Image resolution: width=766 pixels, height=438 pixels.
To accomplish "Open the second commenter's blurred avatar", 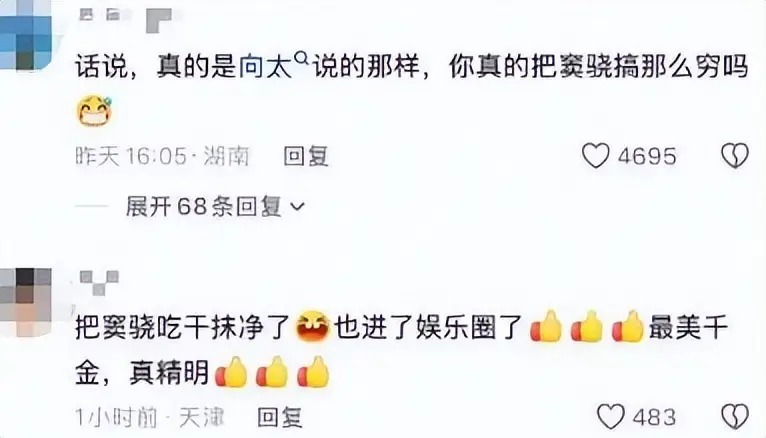I will click(x=26, y=301).
